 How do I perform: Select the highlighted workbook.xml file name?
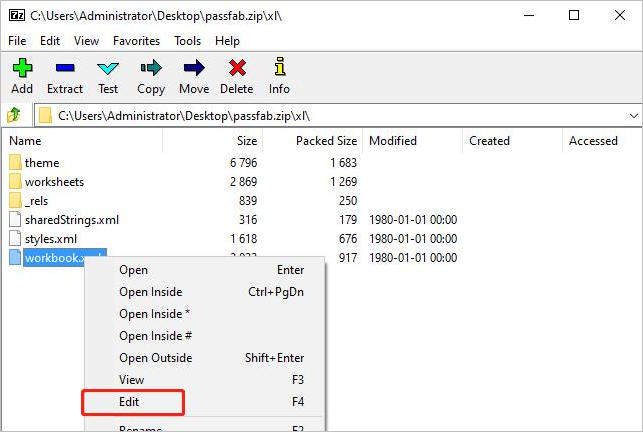[x=65, y=258]
